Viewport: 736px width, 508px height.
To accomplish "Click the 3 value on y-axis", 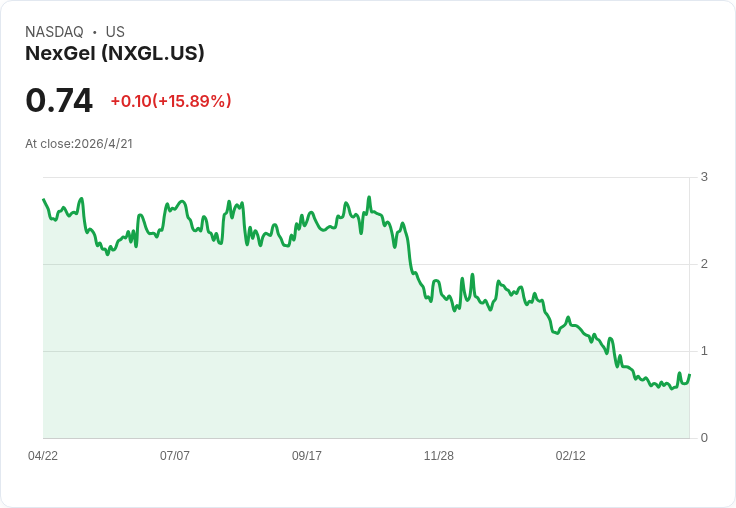I will point(704,177).
